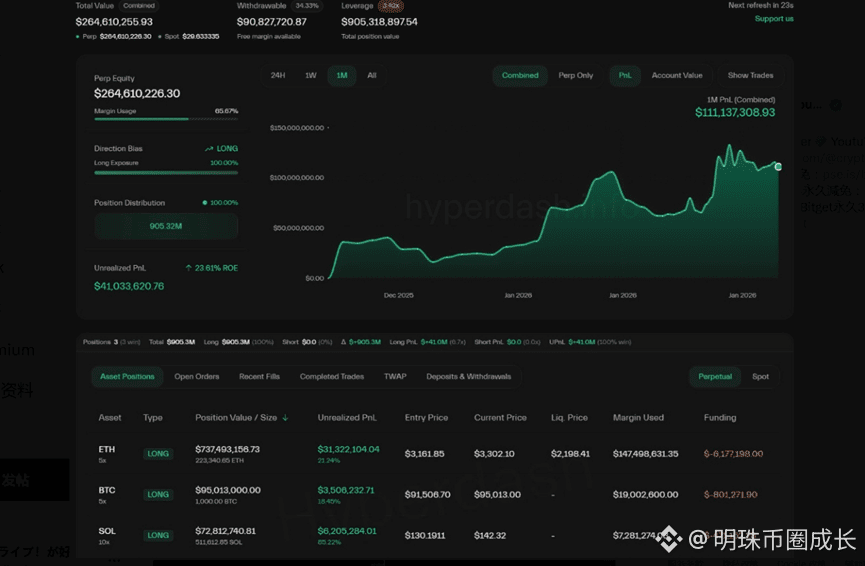Click the LONG trend arrow icon in Direction Bias

click(x=209, y=149)
